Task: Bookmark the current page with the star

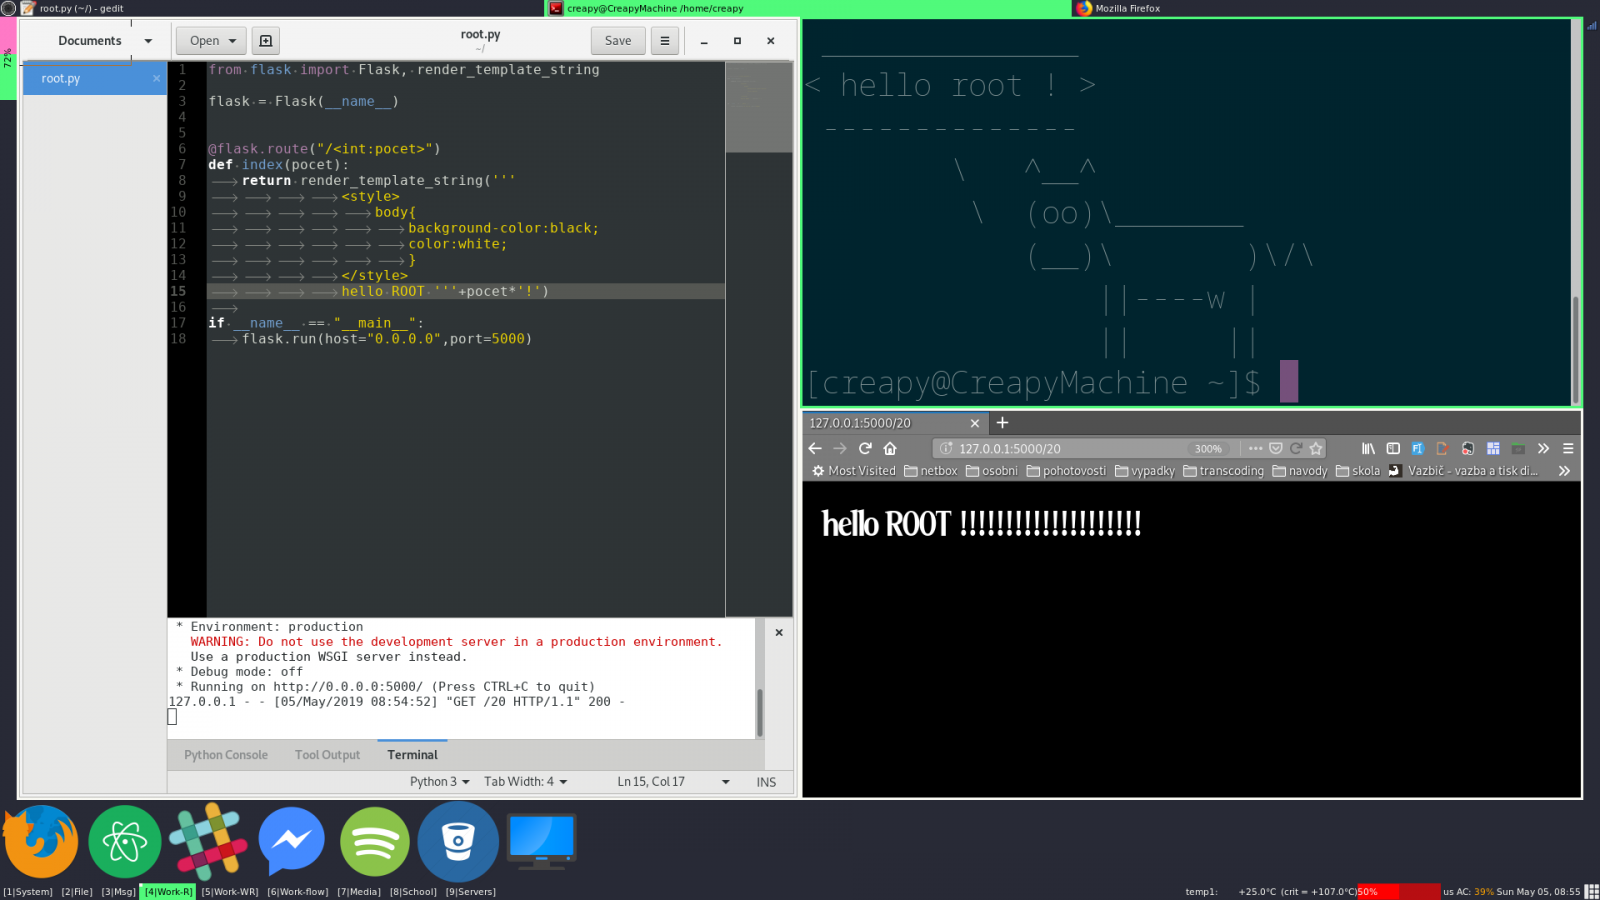Action: (x=1316, y=448)
